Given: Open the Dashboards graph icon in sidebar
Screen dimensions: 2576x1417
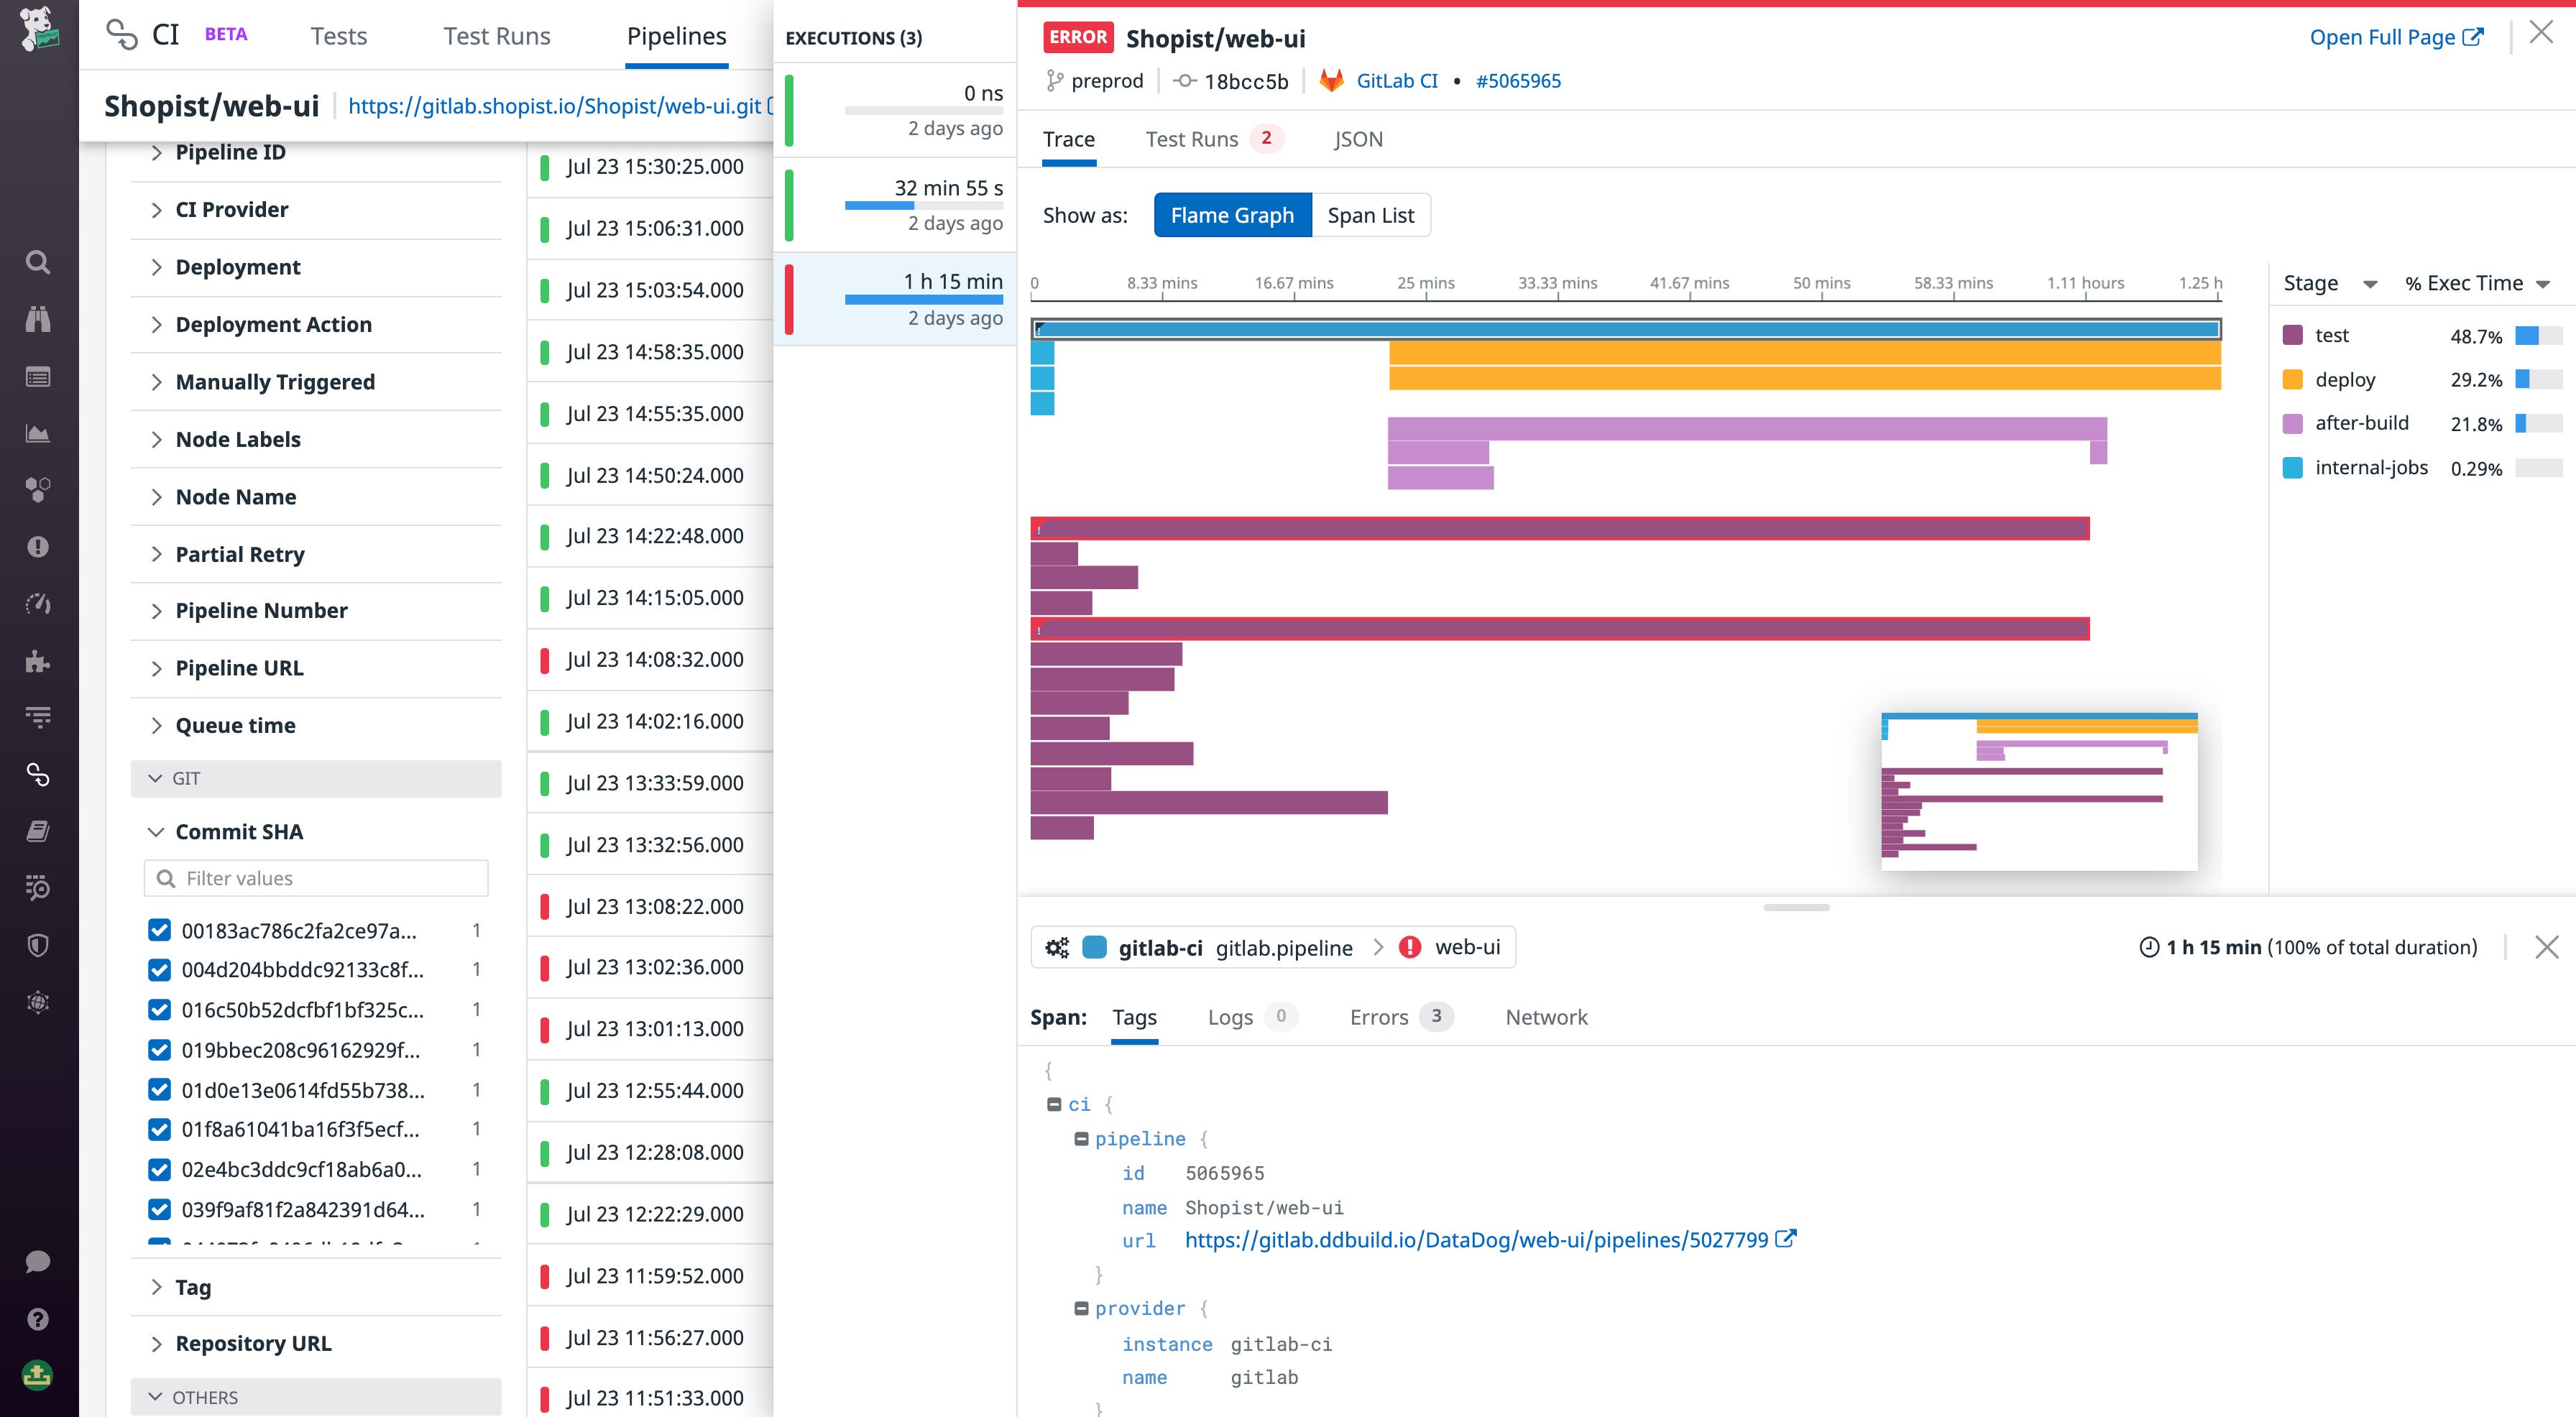Looking at the screenshot, I should [x=37, y=433].
